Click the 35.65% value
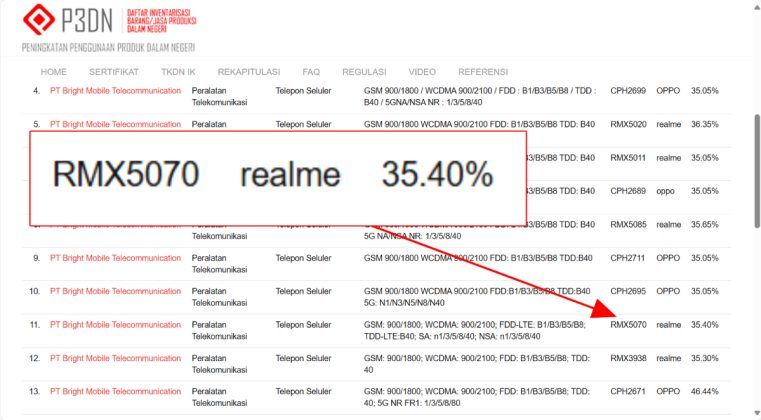Screen dimensions: 761x420 coord(705,225)
